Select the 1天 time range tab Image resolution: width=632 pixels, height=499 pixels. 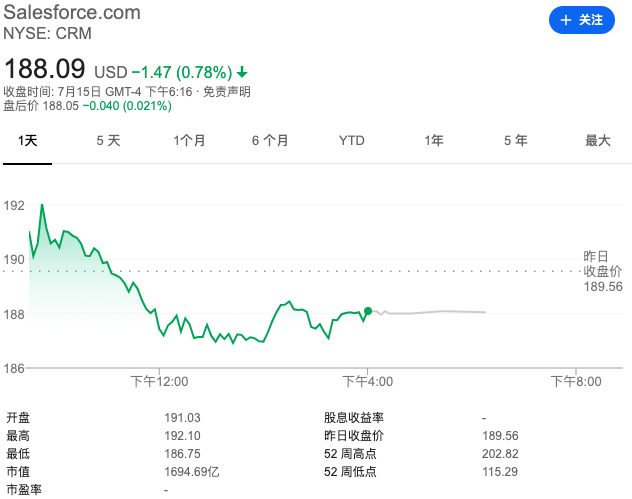click(27, 141)
